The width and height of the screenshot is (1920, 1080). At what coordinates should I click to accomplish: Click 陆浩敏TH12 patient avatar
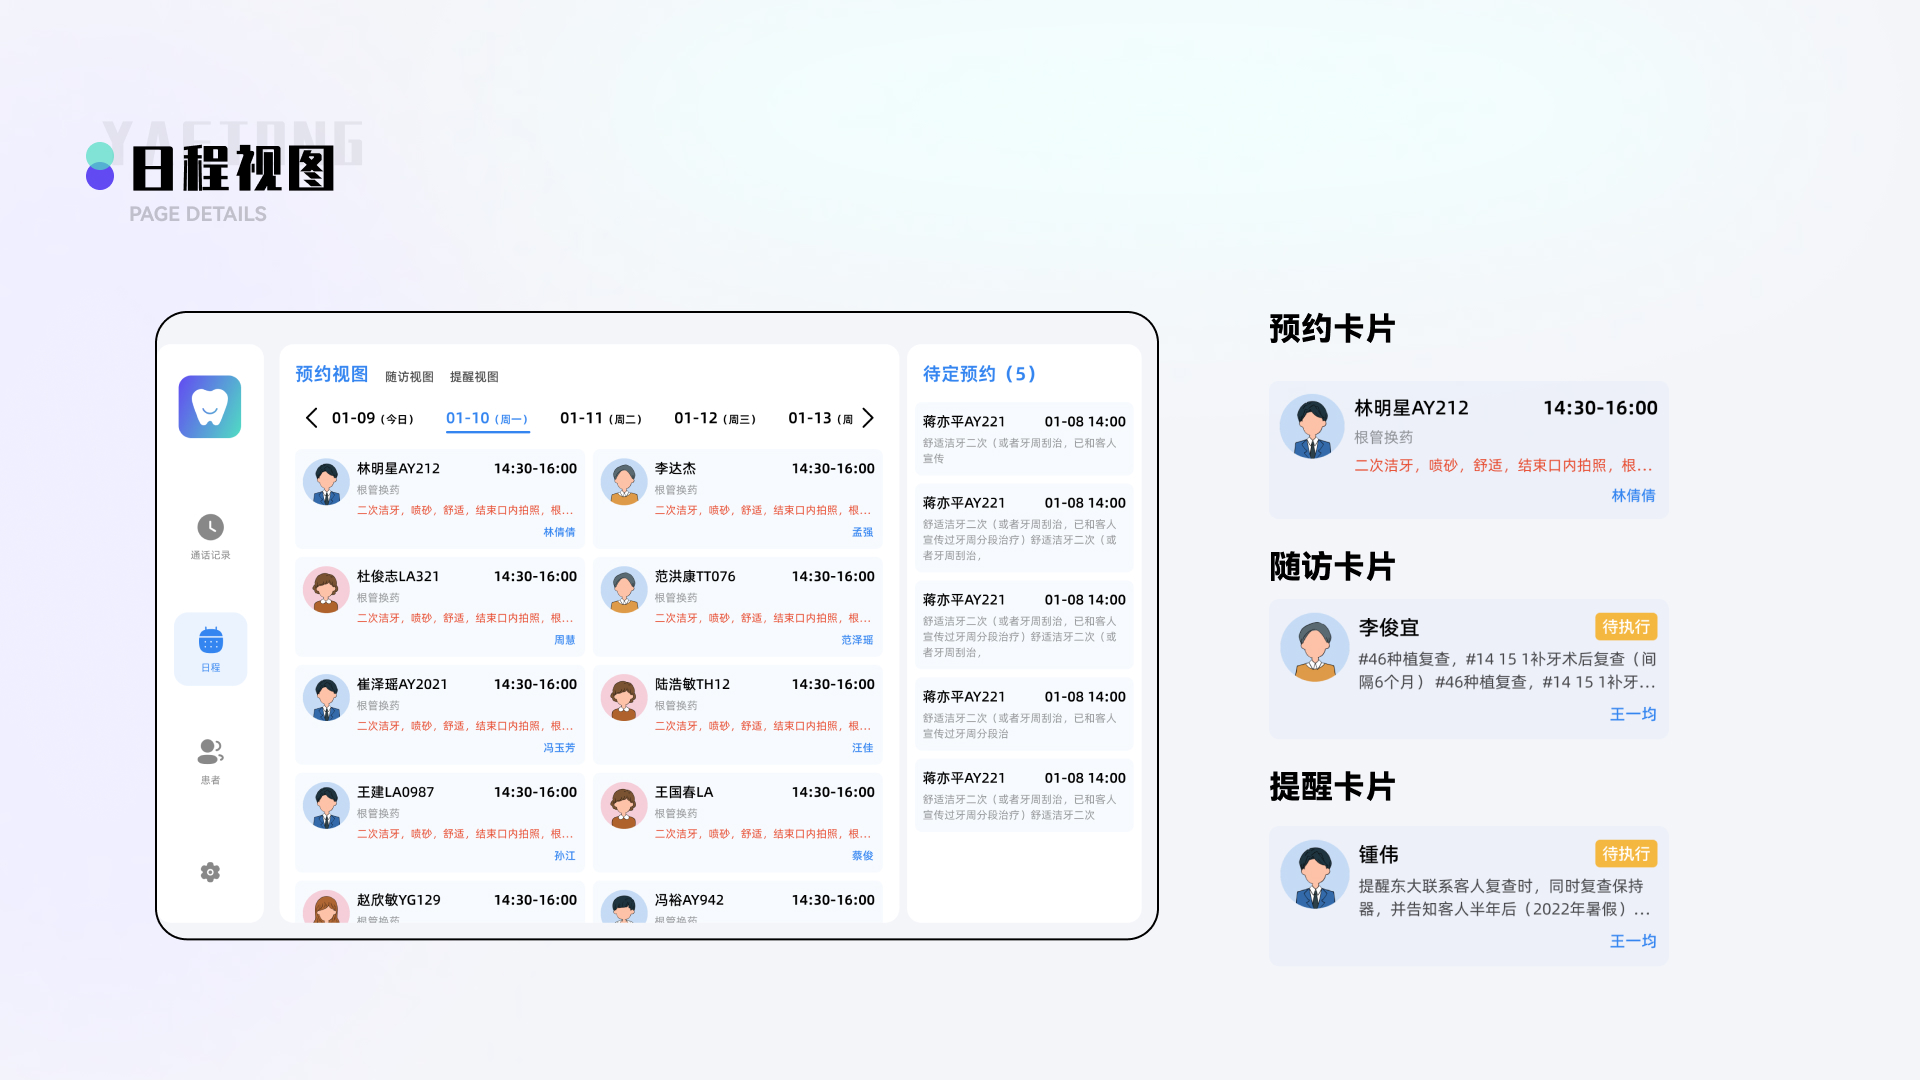coord(624,698)
